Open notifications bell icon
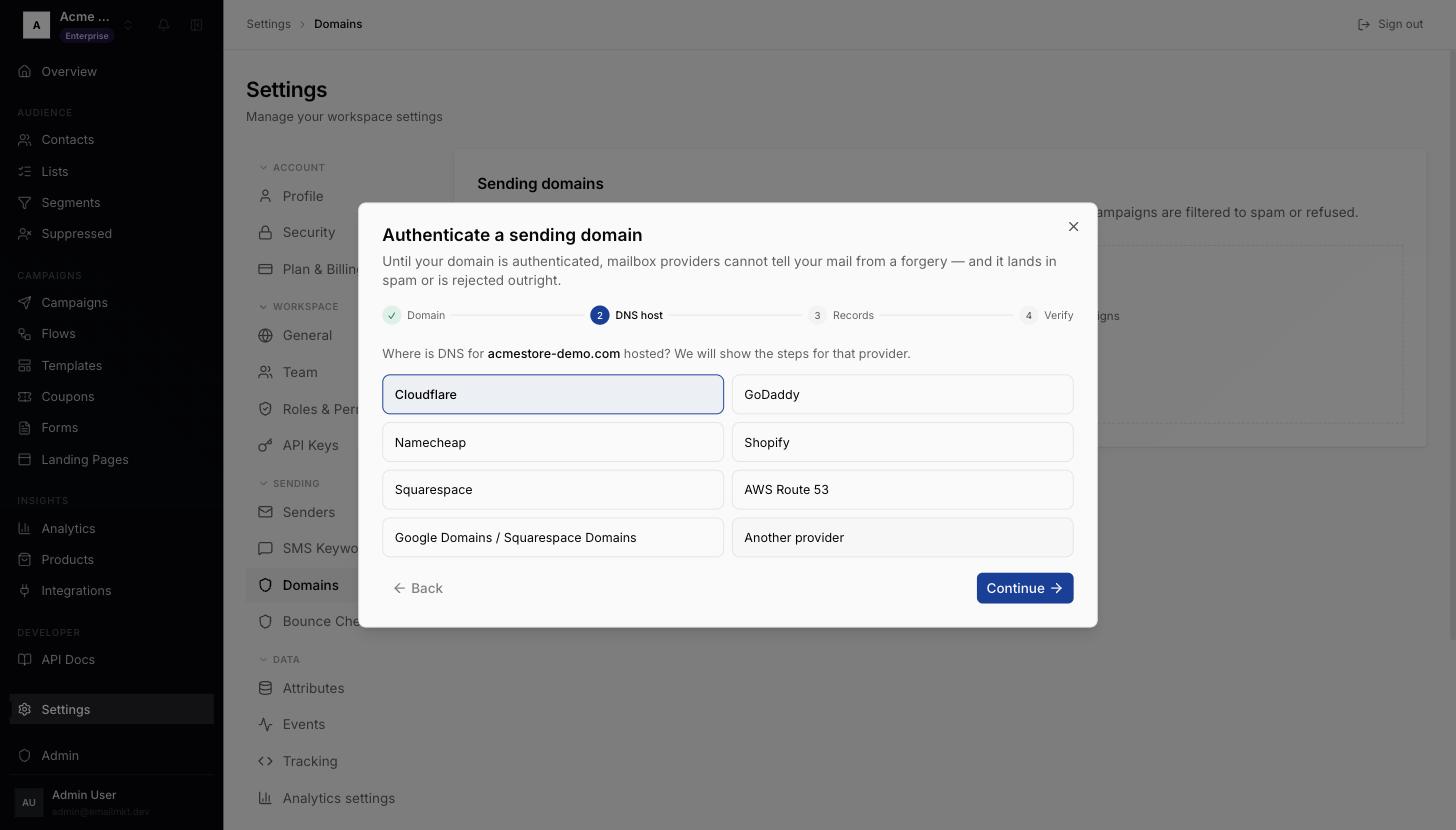Image resolution: width=1456 pixels, height=830 pixels. tap(164, 25)
